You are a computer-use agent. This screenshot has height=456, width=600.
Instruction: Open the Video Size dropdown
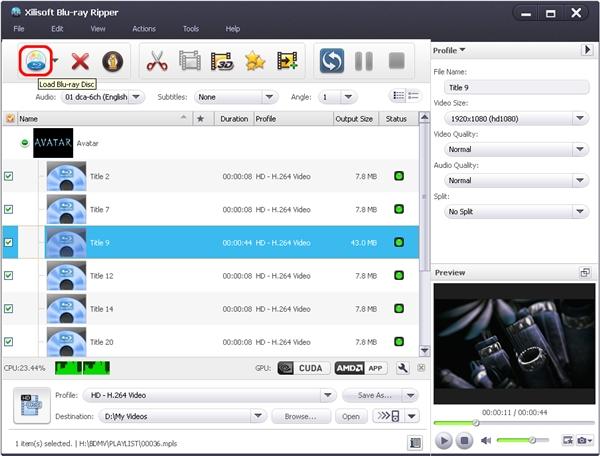[516, 119]
